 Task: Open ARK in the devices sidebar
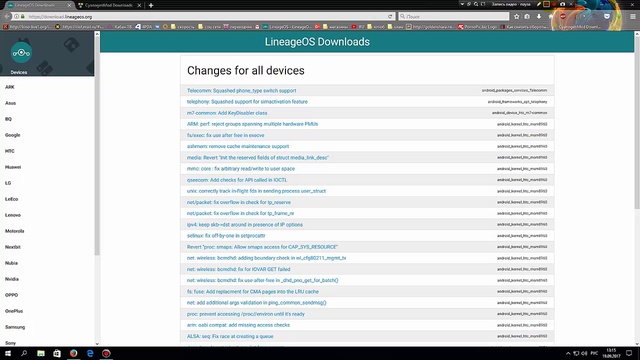coord(10,87)
